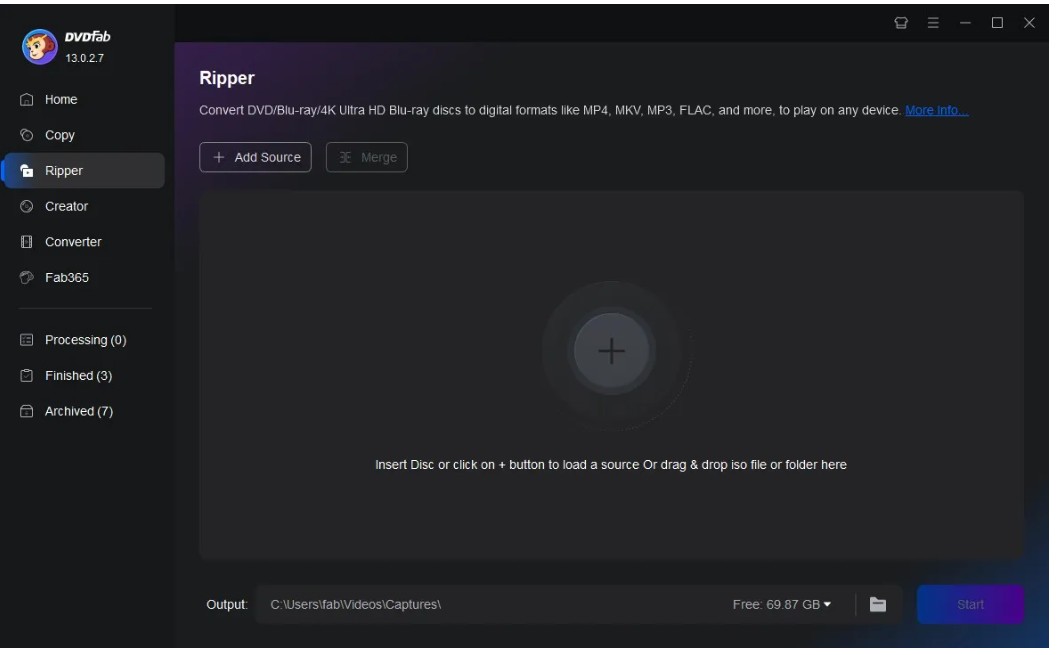Open the Home section in the sidebar
This screenshot has height=655, width=1057.
(60, 99)
